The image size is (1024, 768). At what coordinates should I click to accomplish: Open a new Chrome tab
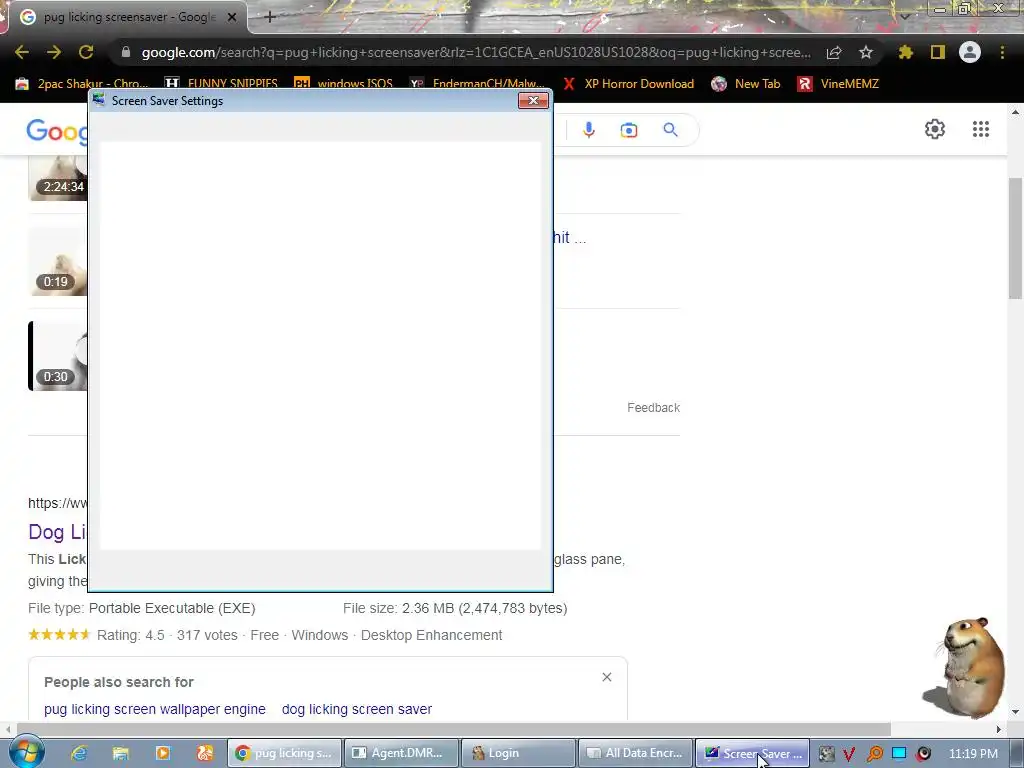click(270, 18)
